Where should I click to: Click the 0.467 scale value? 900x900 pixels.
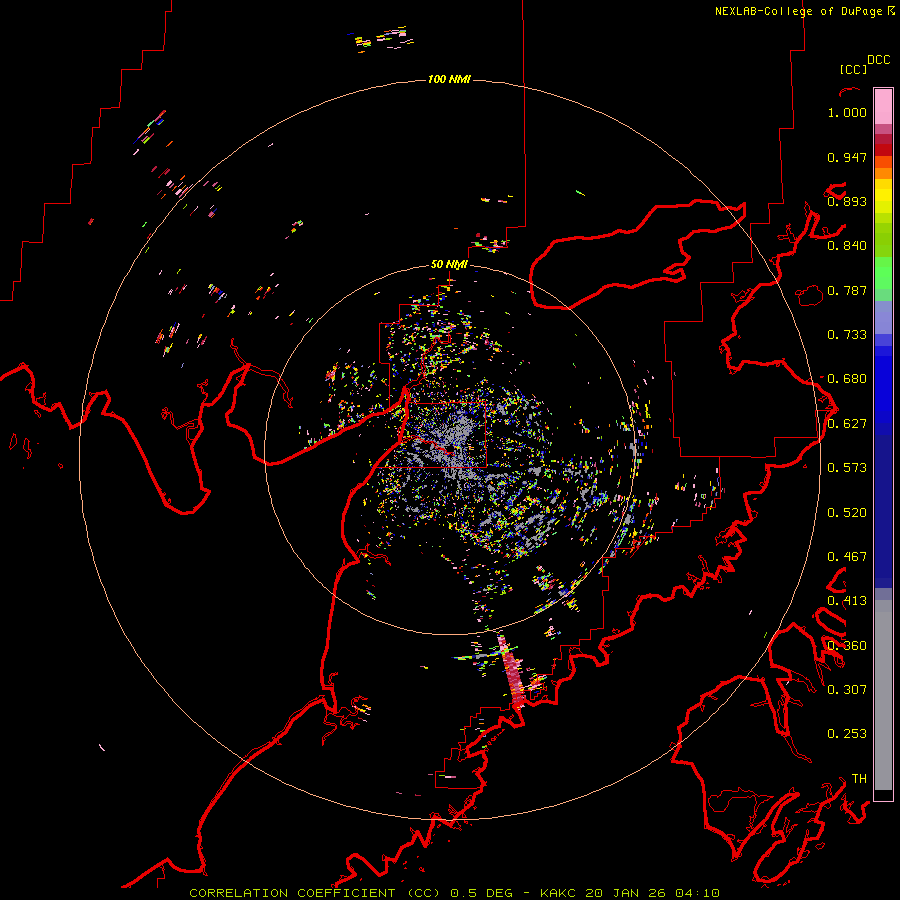click(x=847, y=557)
